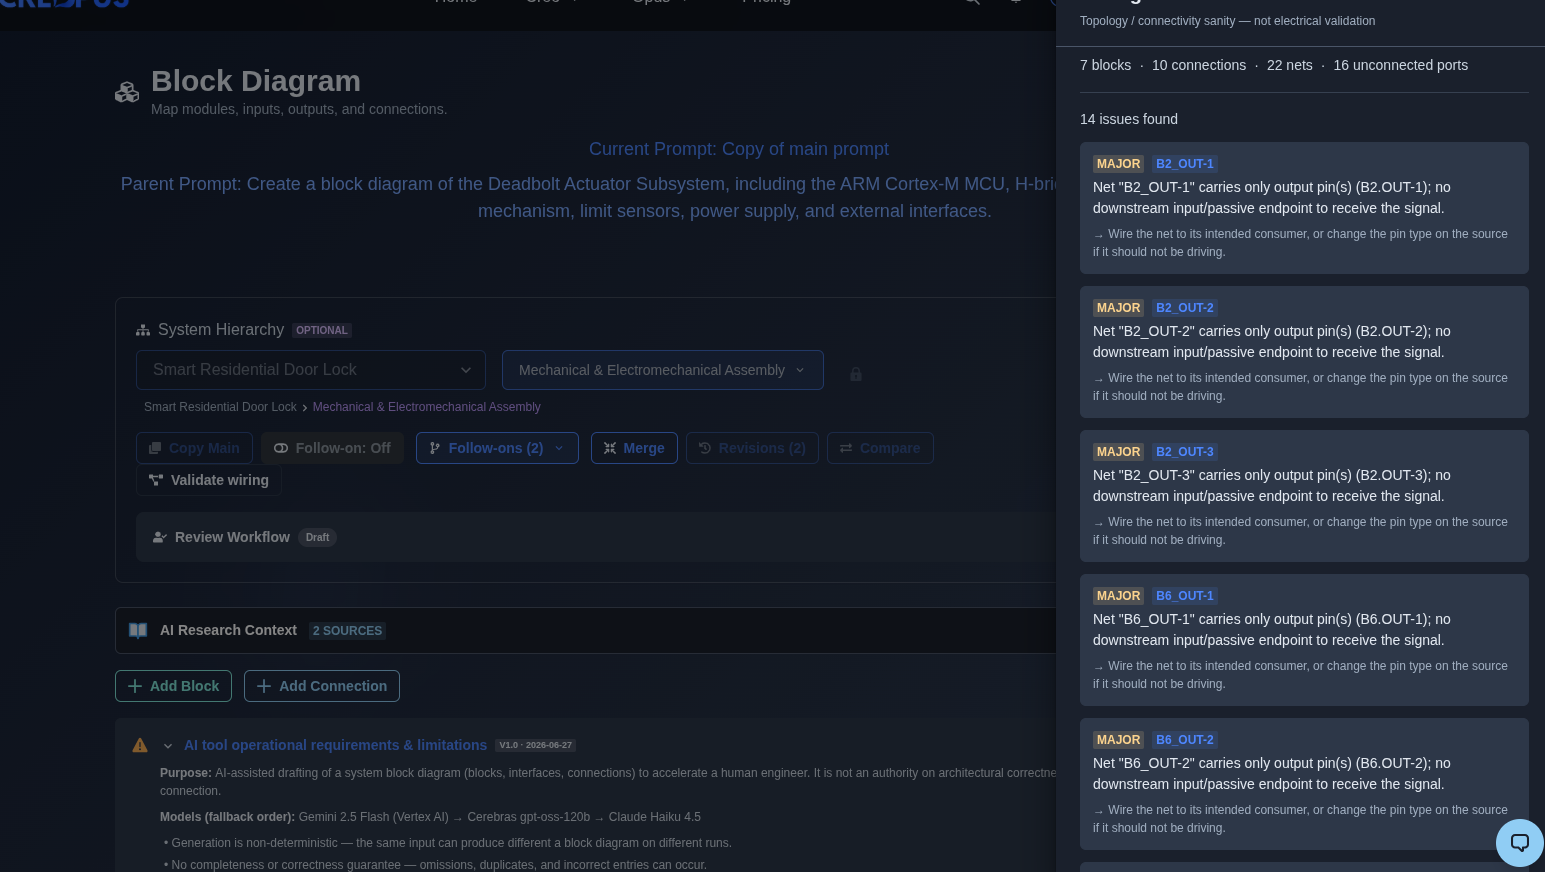Click the B6_OUT-1 issue description text
1545x872 pixels.
[x=1272, y=630]
